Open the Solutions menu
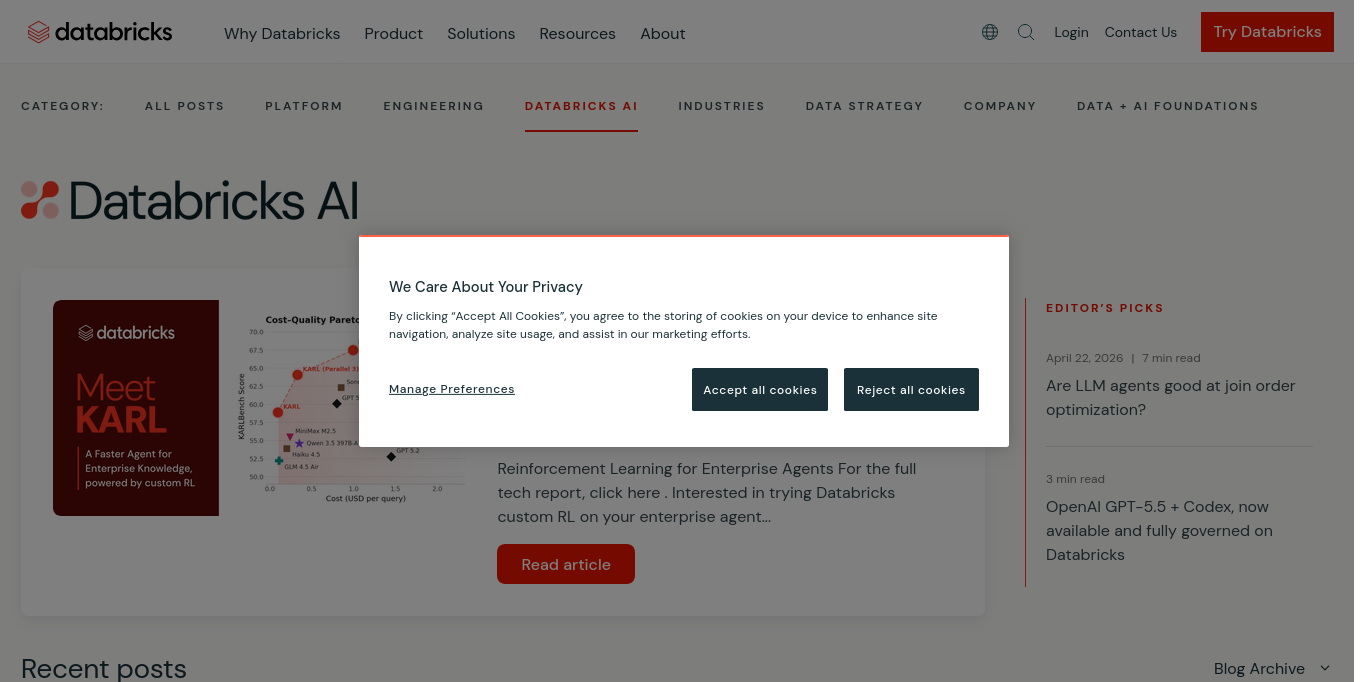 click(x=481, y=33)
